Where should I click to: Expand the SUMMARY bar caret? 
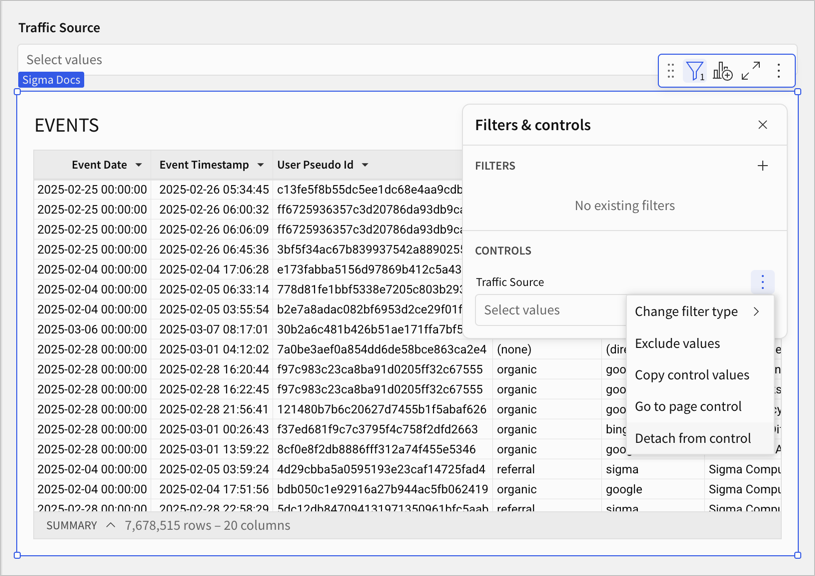click(110, 525)
